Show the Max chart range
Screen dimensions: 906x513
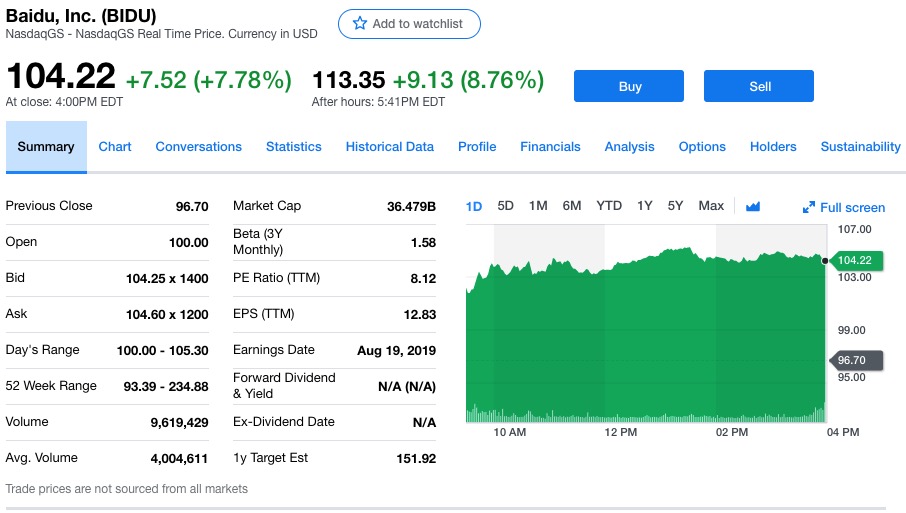711,206
